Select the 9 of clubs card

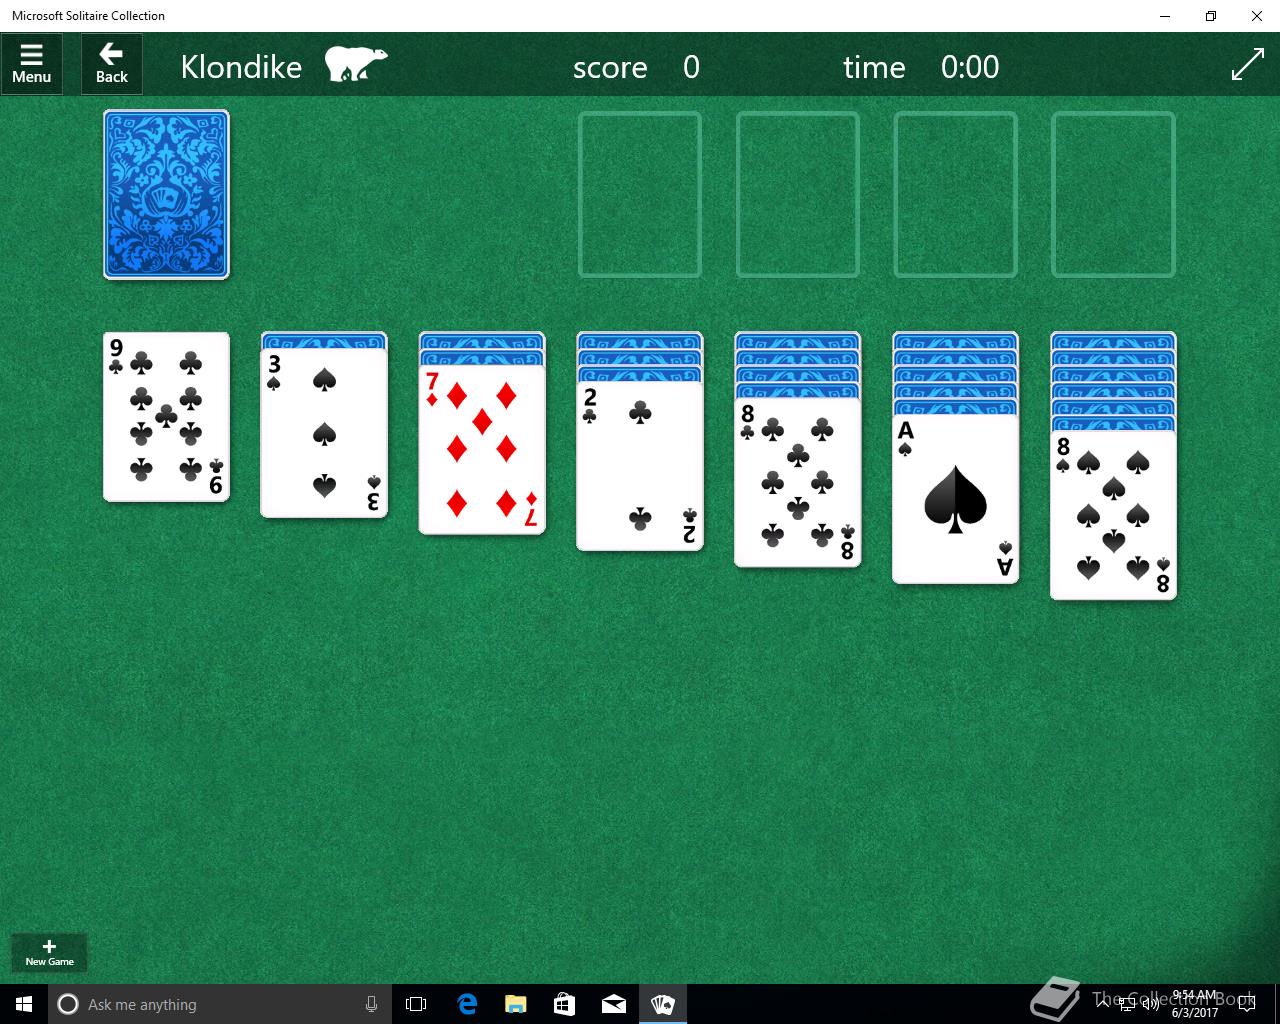coord(166,417)
